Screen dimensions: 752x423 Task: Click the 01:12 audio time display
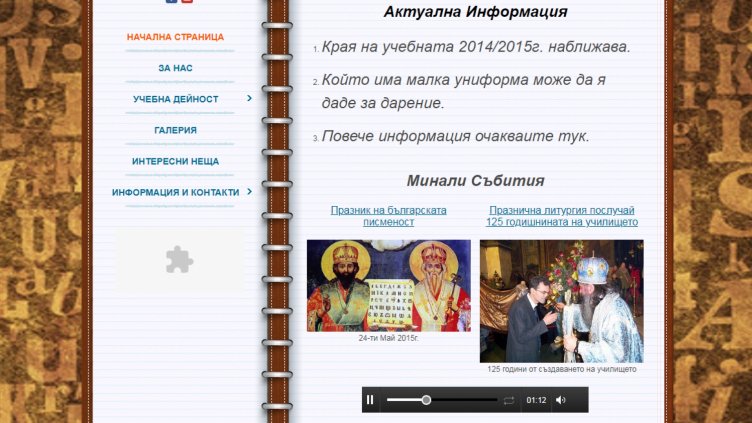tap(536, 400)
